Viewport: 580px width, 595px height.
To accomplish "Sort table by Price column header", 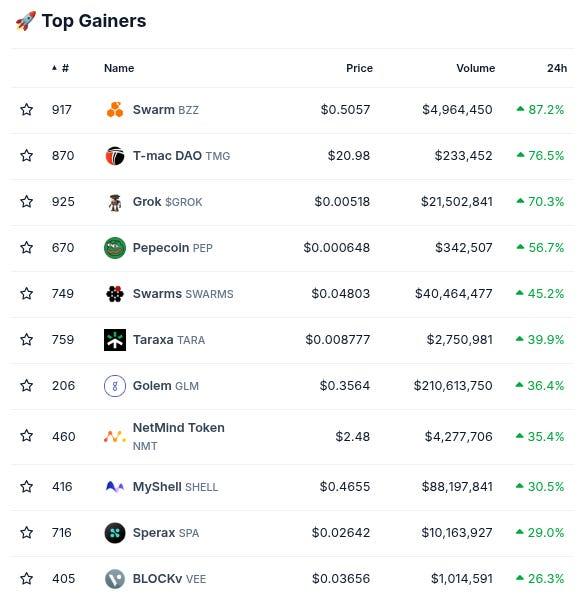I will coord(359,68).
